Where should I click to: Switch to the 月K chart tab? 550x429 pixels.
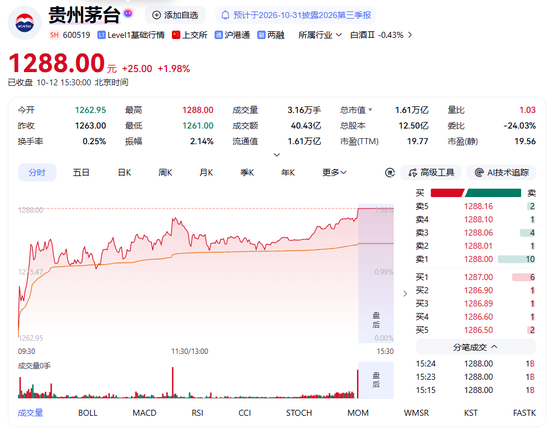[206, 173]
